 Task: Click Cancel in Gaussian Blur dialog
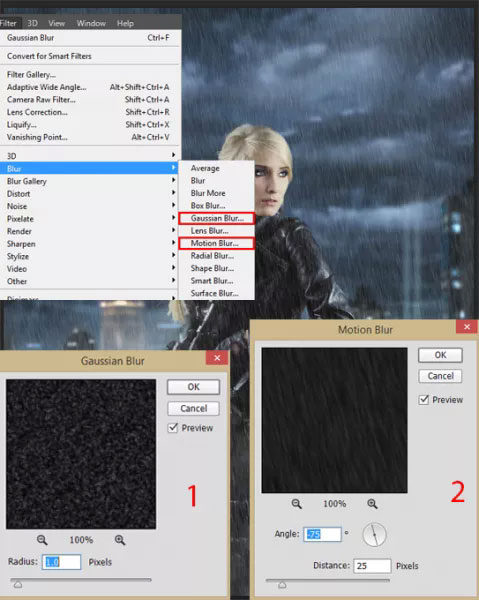(x=193, y=409)
